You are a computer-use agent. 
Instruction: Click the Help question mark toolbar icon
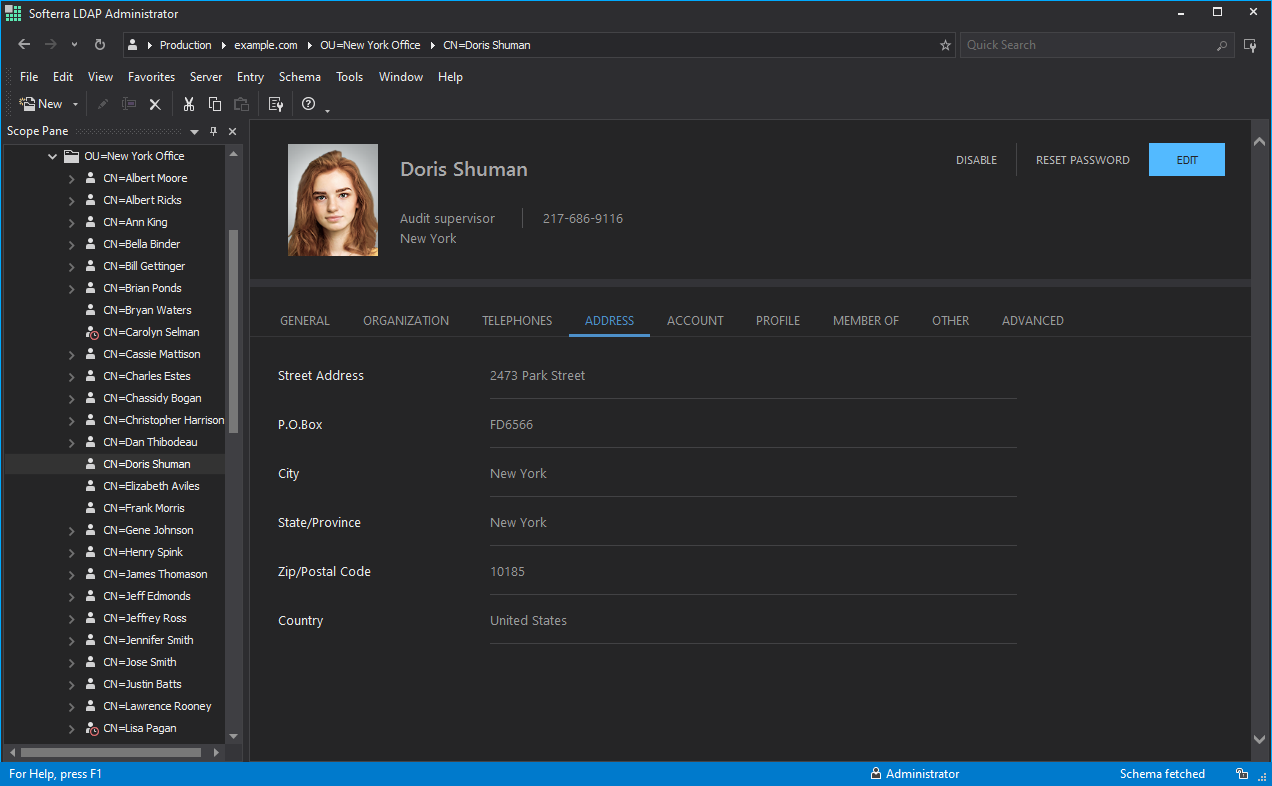tap(308, 103)
